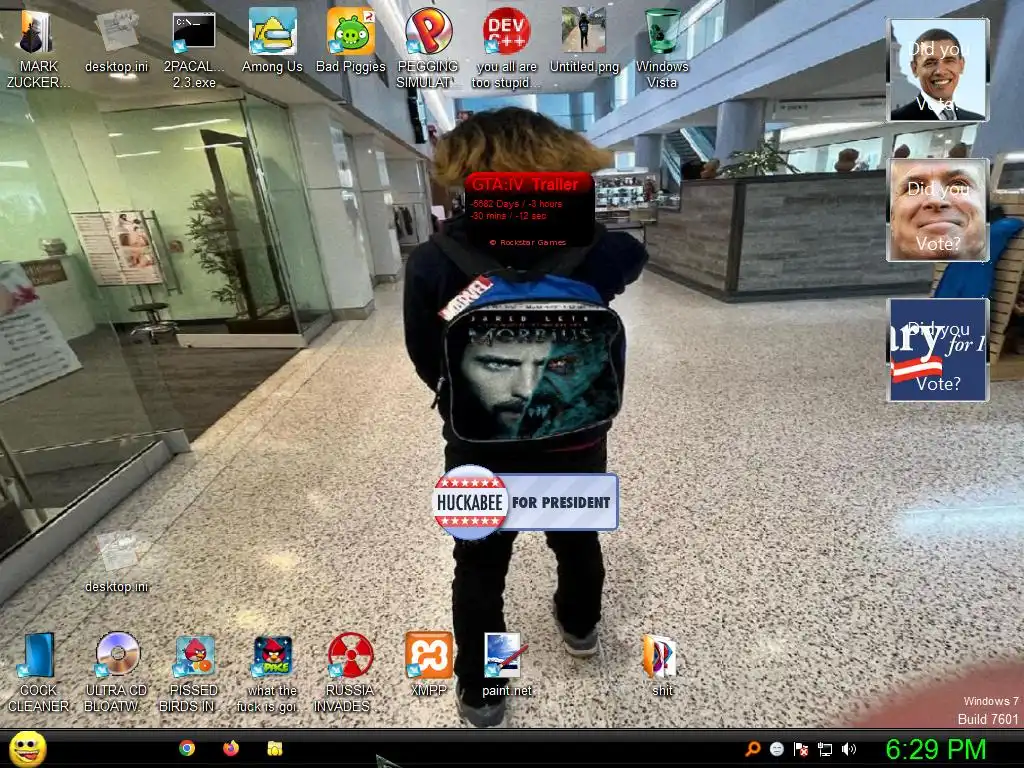
Task: Launch Firefox from the taskbar
Action: point(231,748)
